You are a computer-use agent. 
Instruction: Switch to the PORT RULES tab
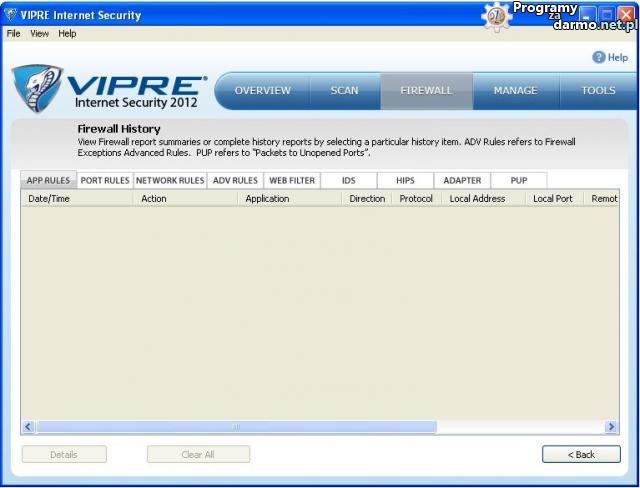[x=105, y=181]
